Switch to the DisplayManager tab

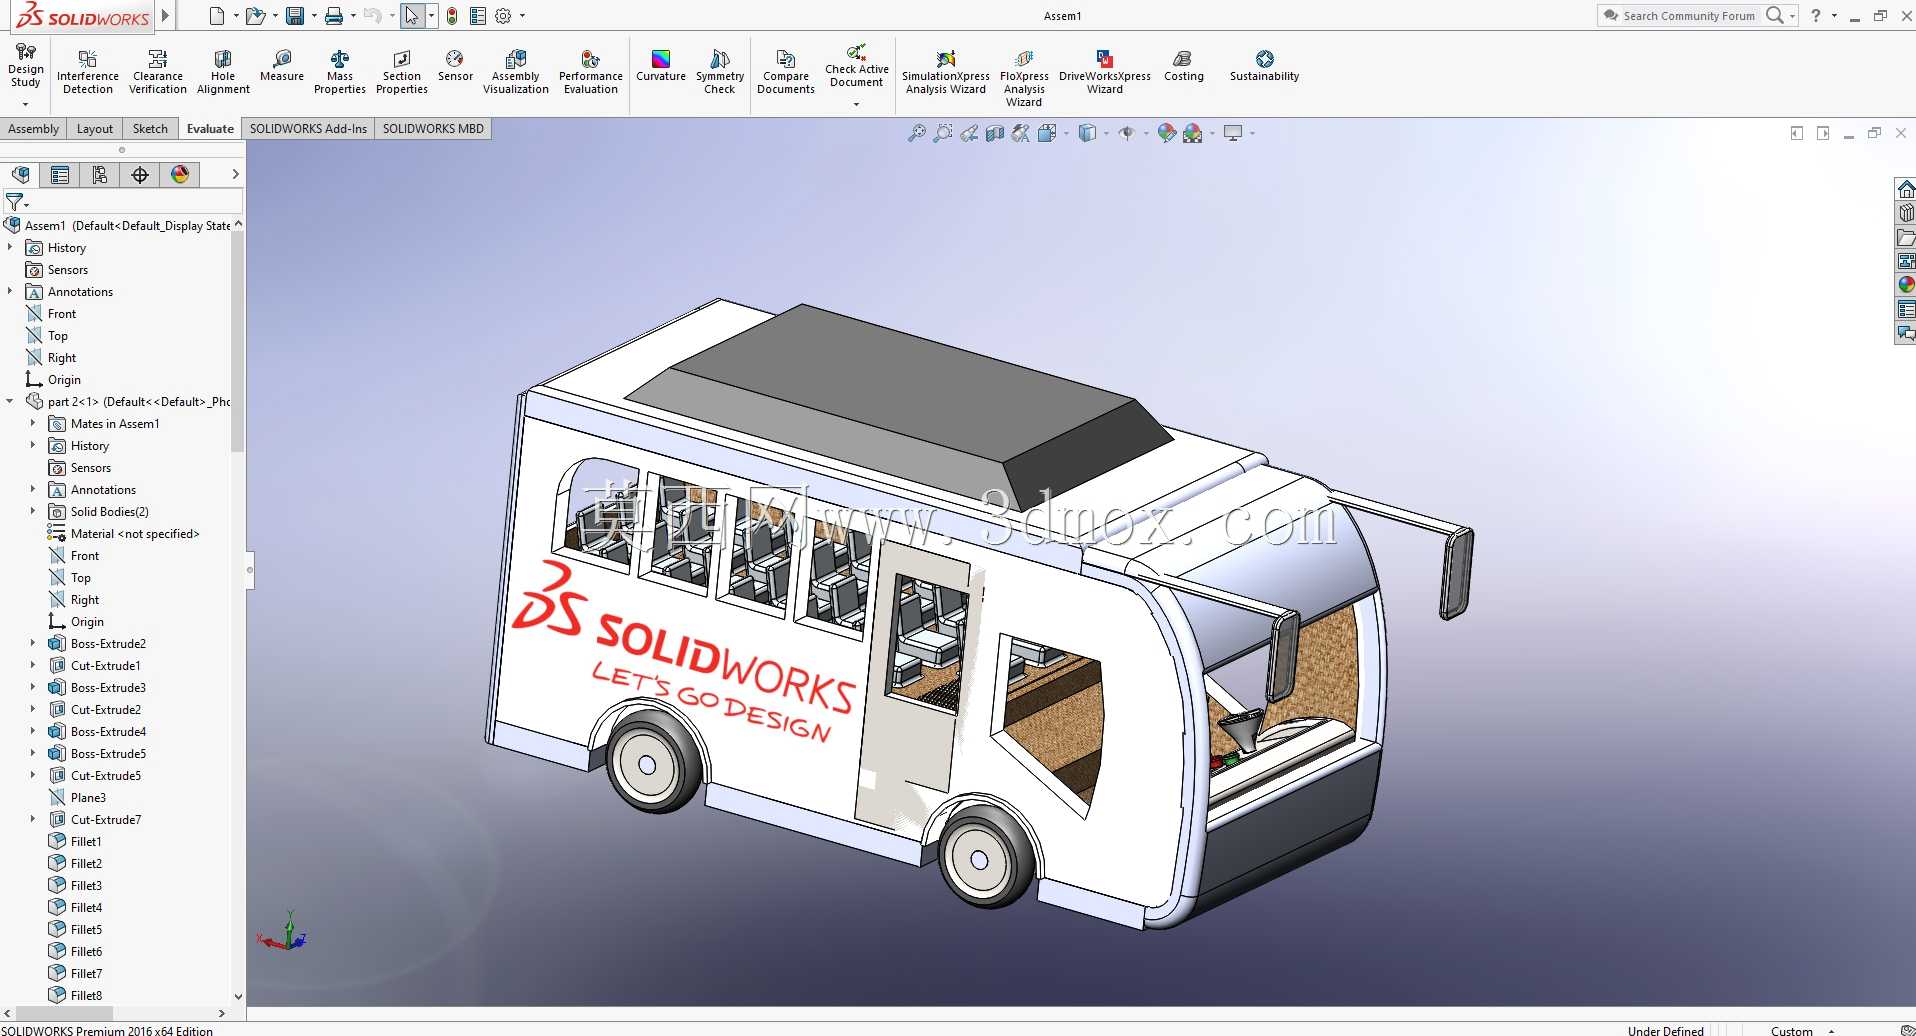(x=180, y=175)
